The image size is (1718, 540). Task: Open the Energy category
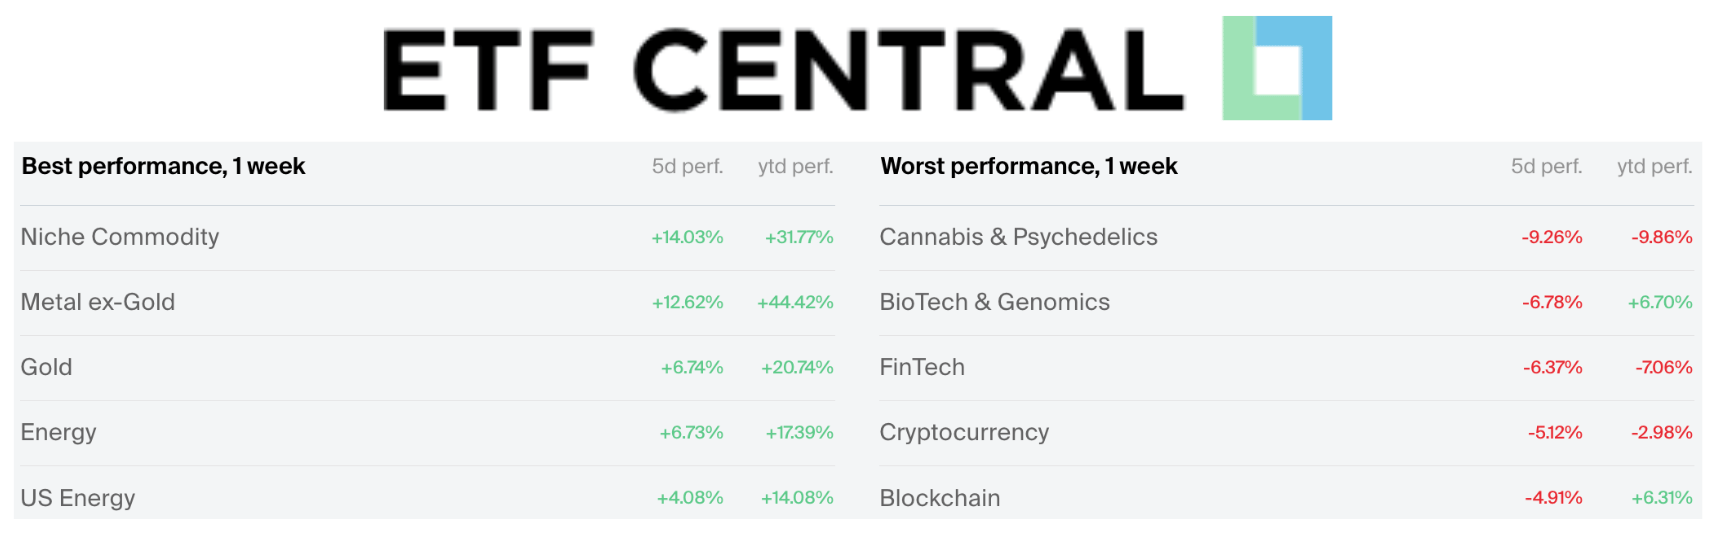(x=59, y=432)
